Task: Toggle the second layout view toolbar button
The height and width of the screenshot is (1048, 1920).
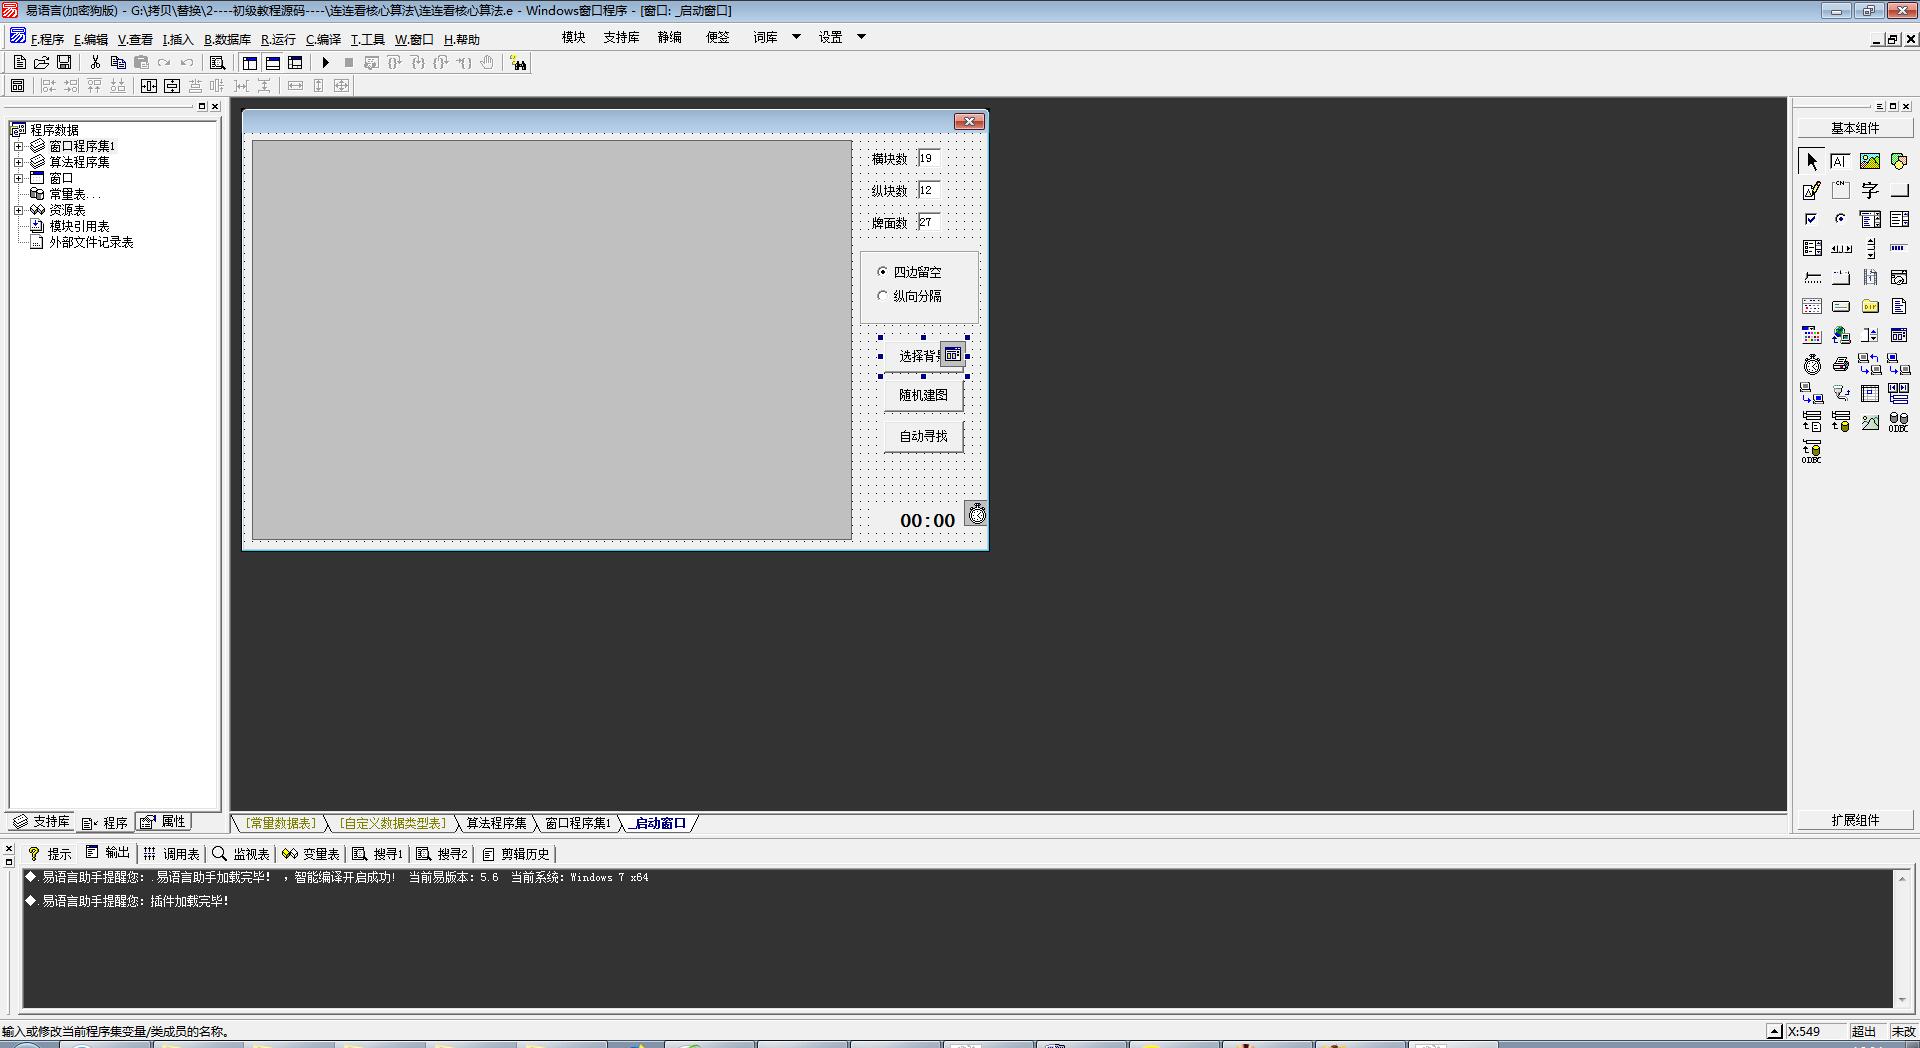Action: [272, 62]
